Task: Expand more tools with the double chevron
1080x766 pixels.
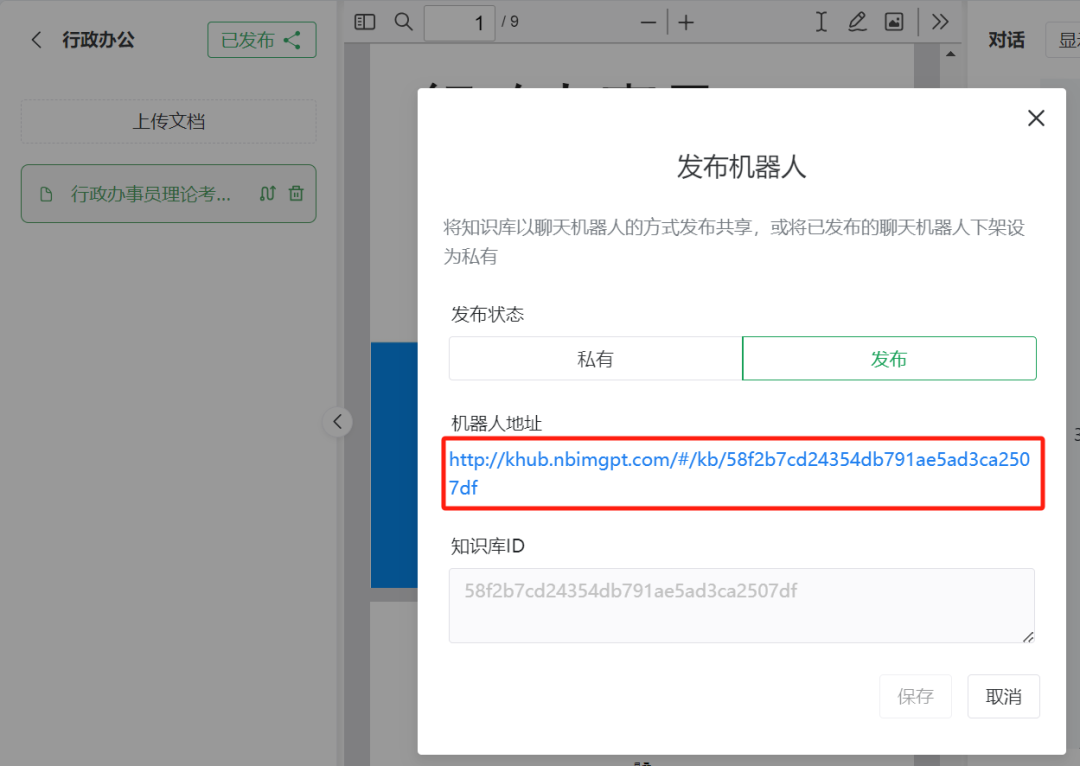Action: (940, 22)
